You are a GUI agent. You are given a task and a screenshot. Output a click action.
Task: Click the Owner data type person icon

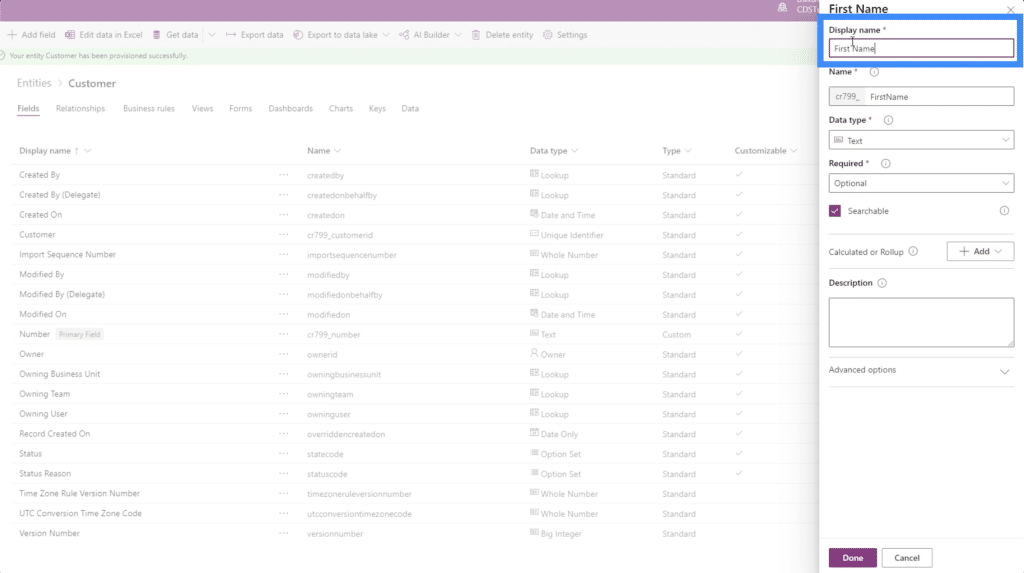click(534, 353)
